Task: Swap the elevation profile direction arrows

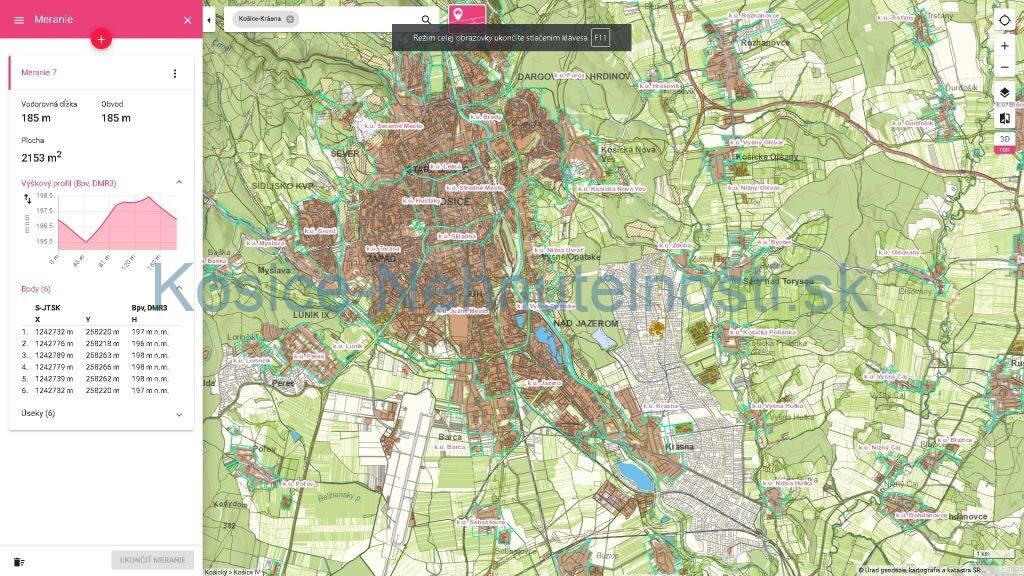Action: (x=27, y=199)
